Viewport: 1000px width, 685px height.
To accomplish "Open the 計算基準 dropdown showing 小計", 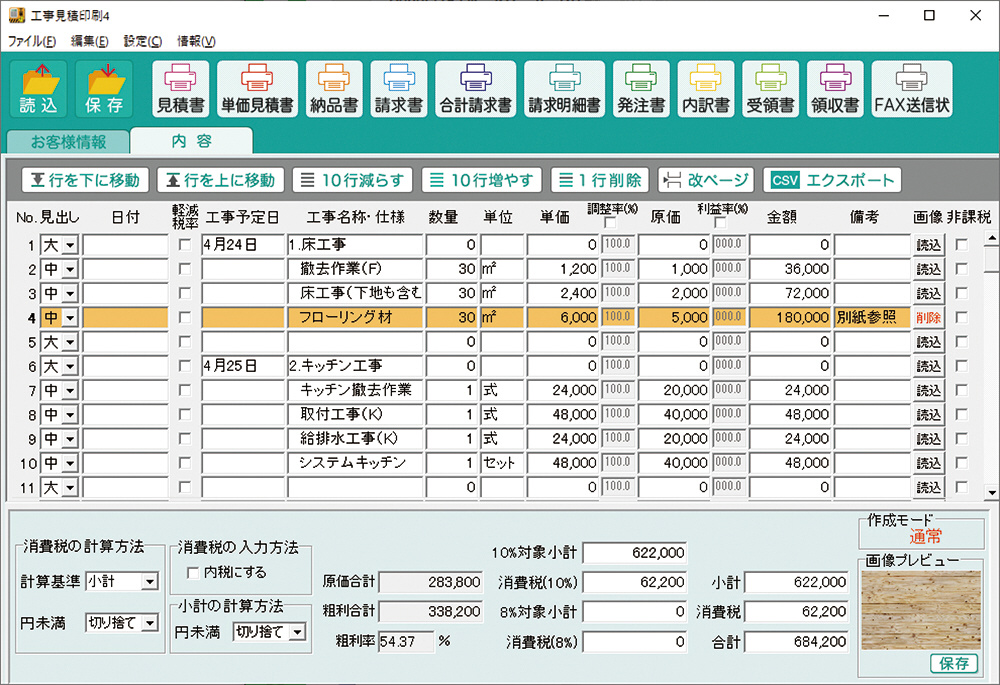I will point(150,582).
